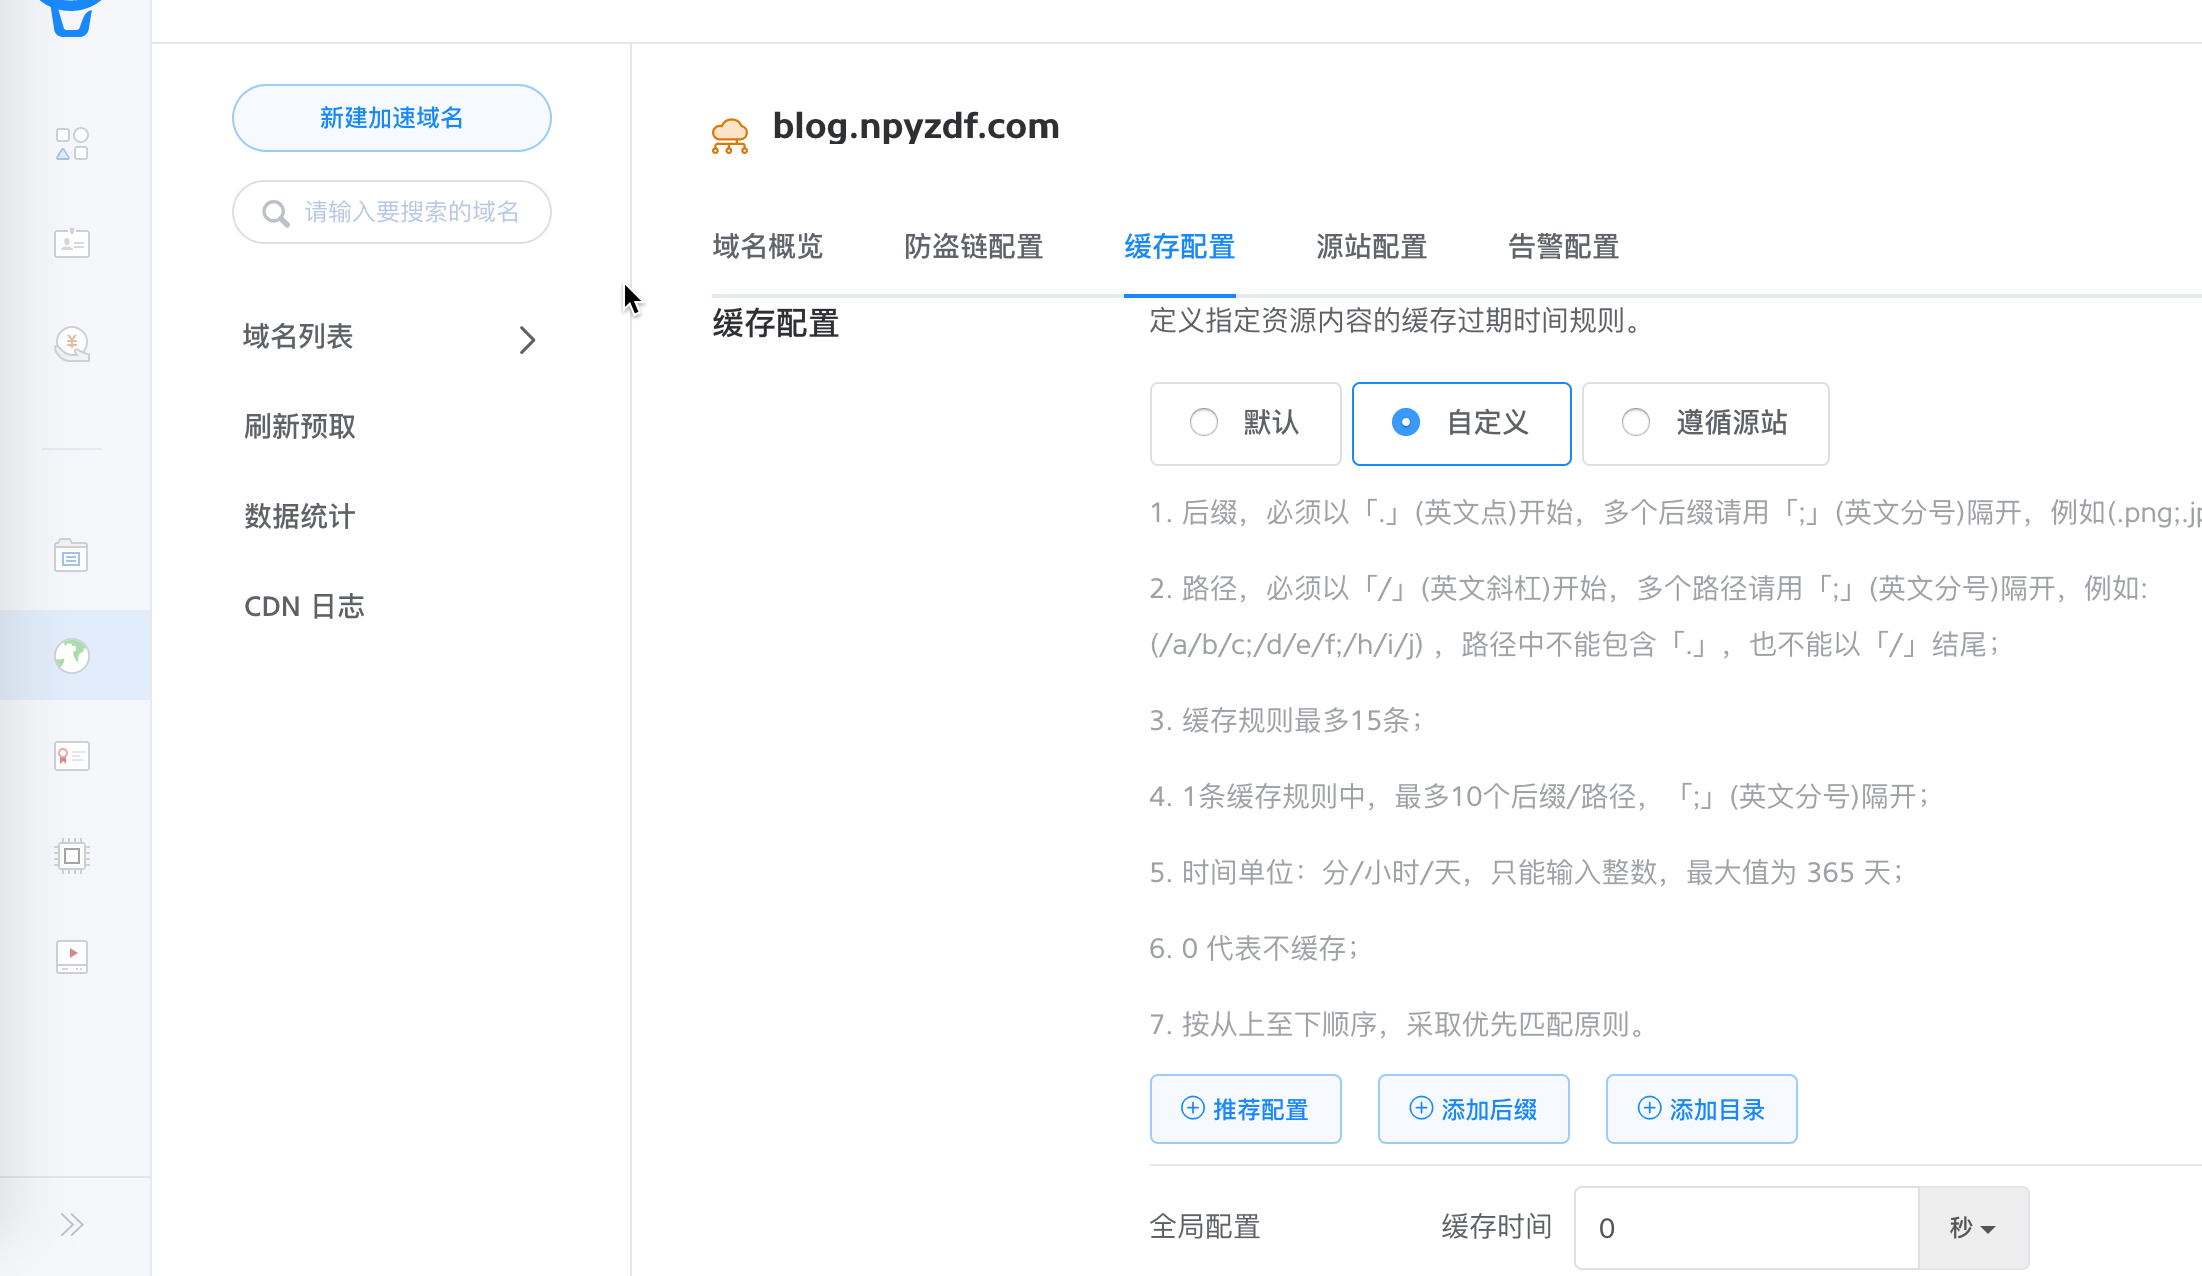Open the archive box sidebar icon
The image size is (2202, 1276).
(72, 556)
